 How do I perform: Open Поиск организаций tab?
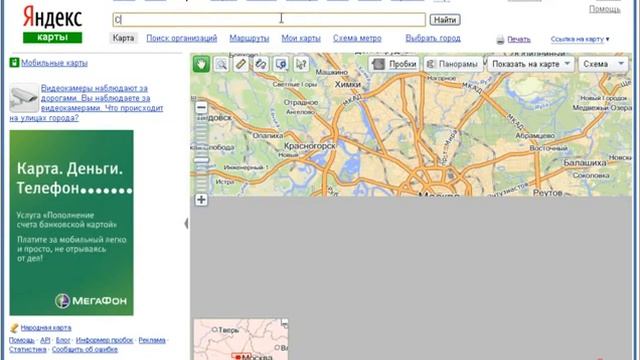[x=182, y=38]
